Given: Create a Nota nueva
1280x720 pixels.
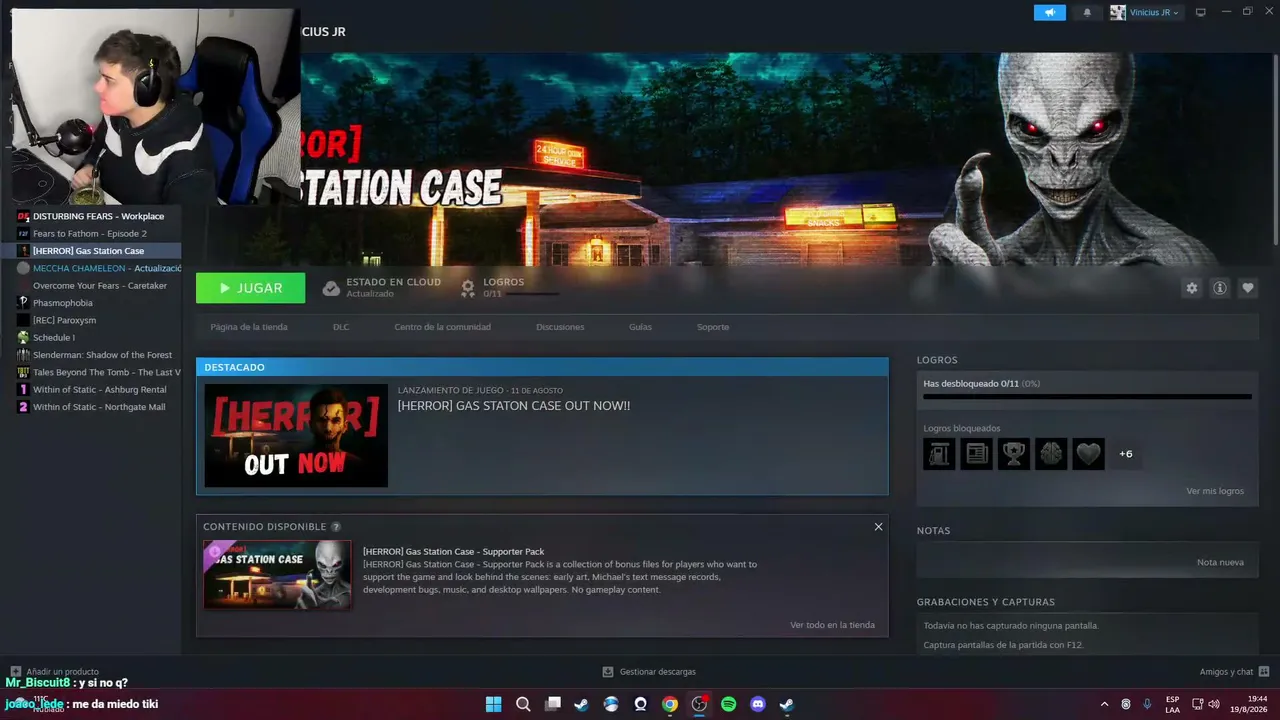Looking at the screenshot, I should (x=1220, y=562).
